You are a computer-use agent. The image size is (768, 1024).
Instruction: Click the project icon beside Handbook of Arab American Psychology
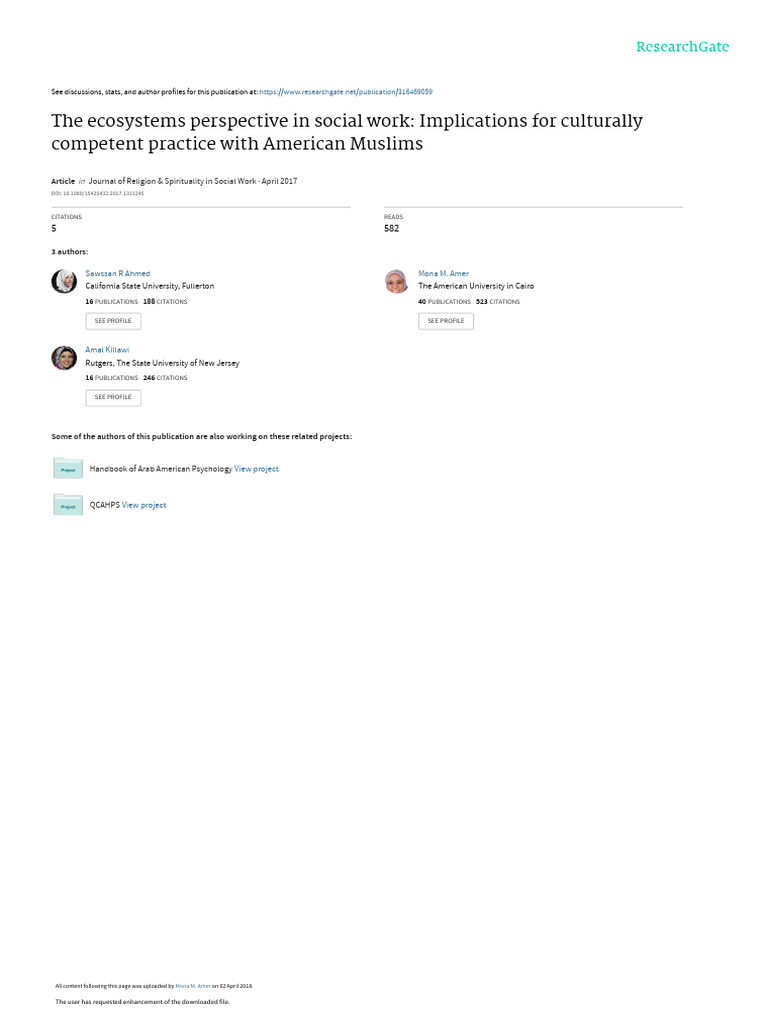tap(68, 468)
